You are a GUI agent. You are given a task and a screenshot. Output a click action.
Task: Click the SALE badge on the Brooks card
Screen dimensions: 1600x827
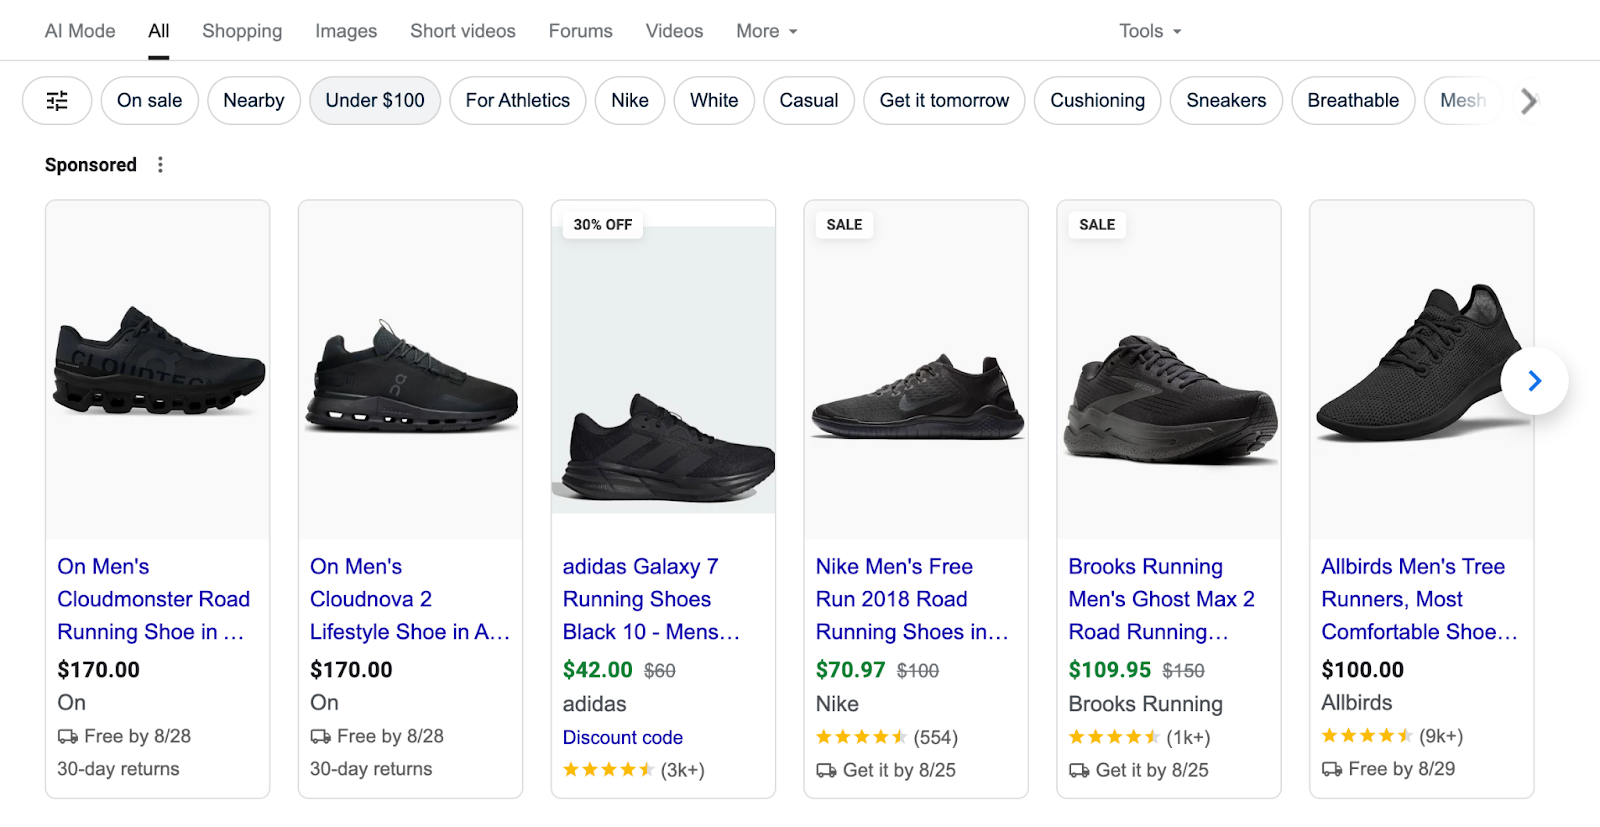1097,225
